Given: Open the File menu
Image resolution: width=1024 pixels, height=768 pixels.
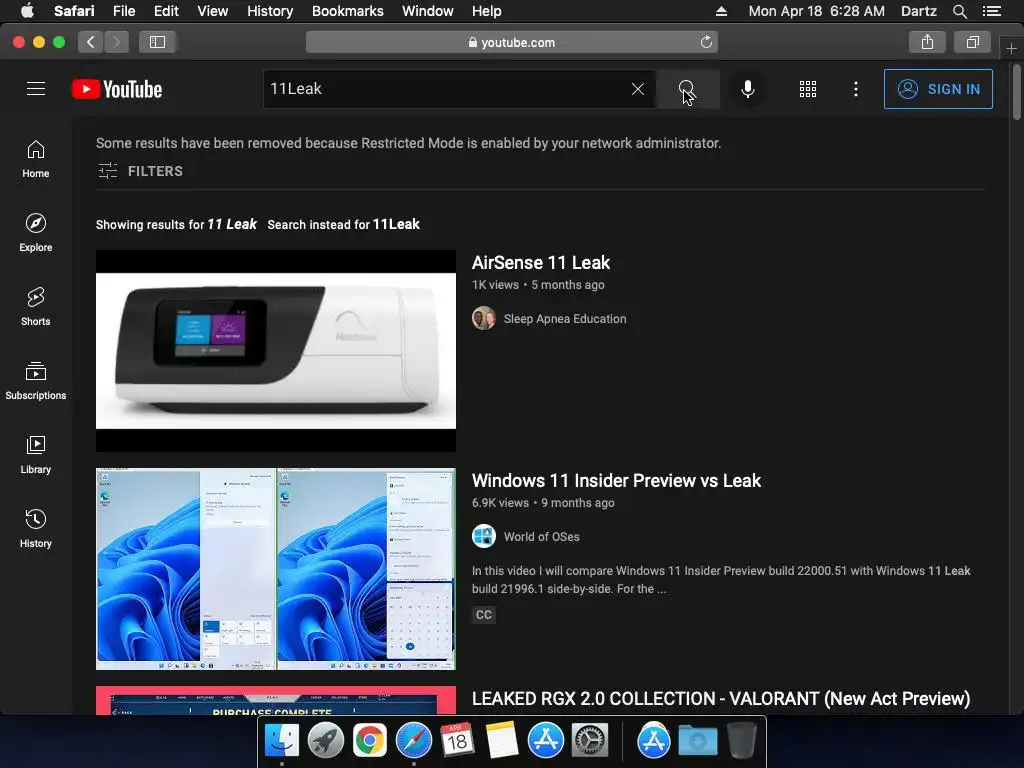Looking at the screenshot, I should (124, 11).
